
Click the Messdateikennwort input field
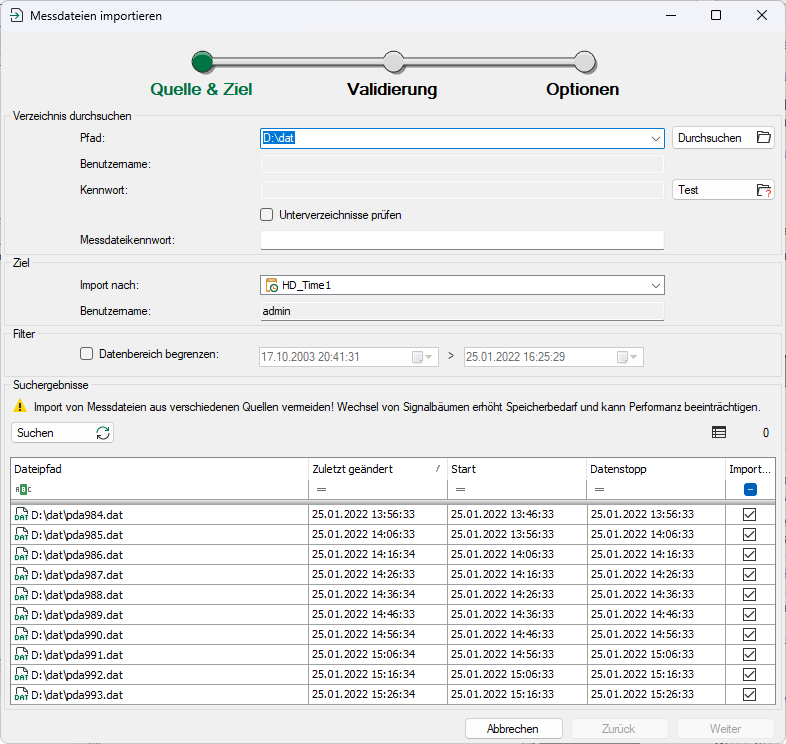[461, 240]
